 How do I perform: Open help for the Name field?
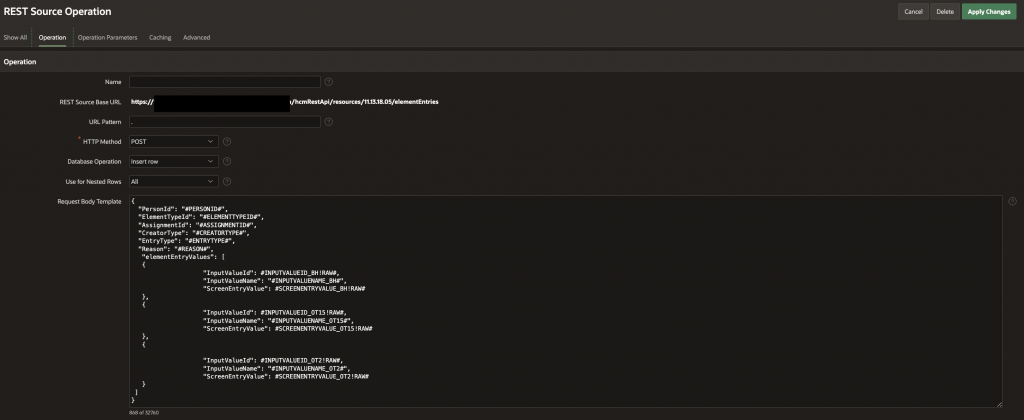[x=329, y=81]
